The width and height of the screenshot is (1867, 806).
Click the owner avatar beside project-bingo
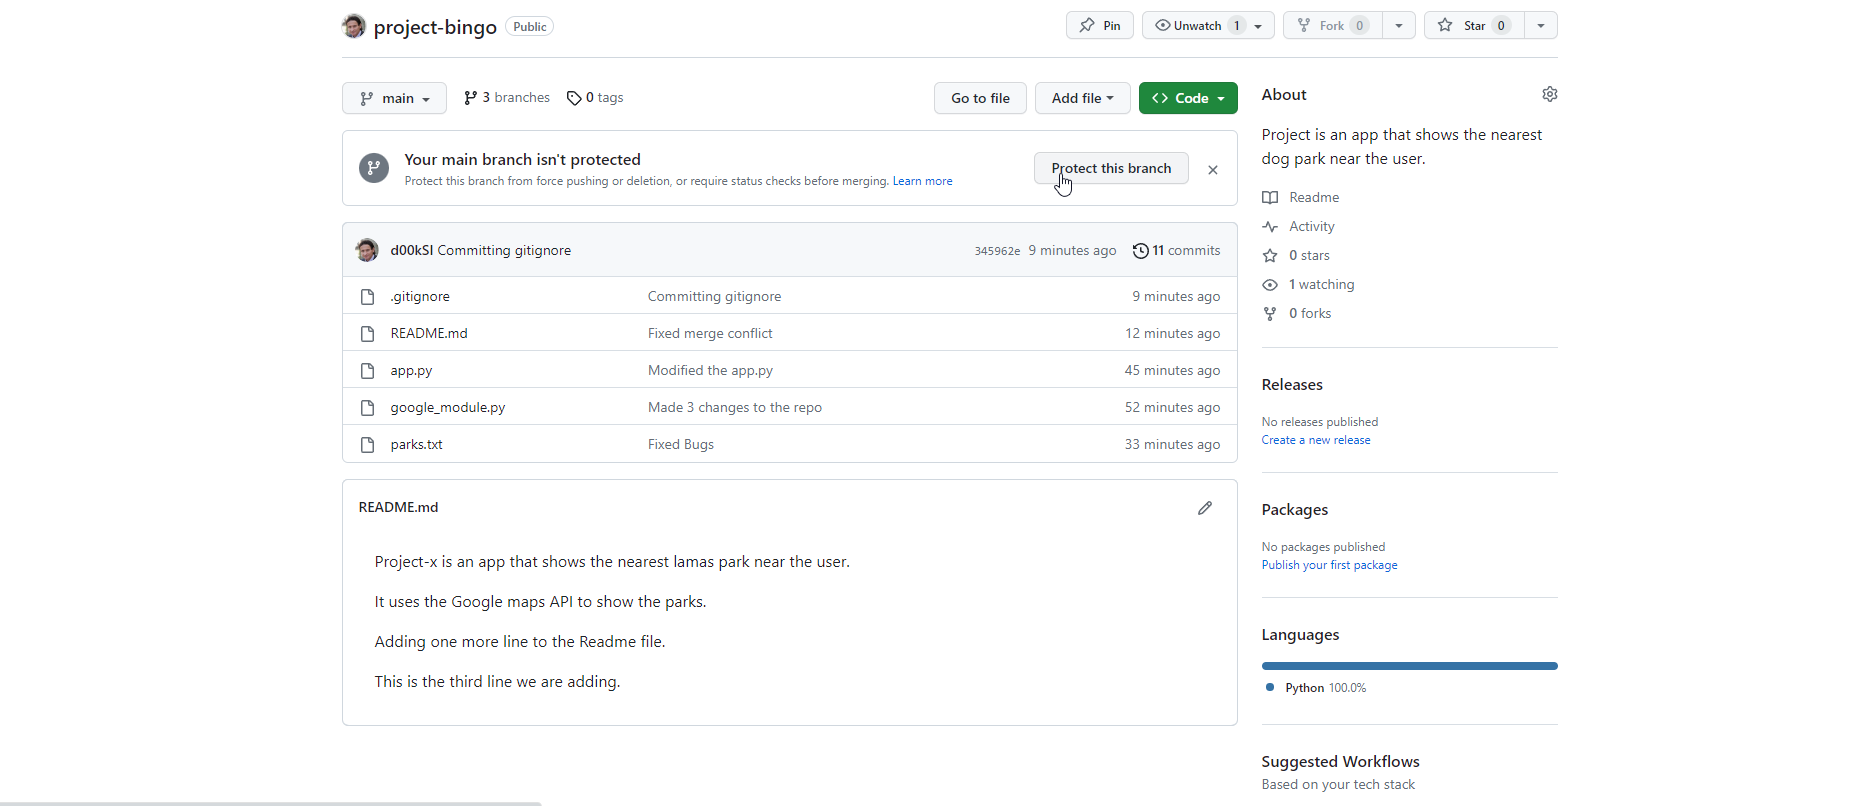(354, 26)
